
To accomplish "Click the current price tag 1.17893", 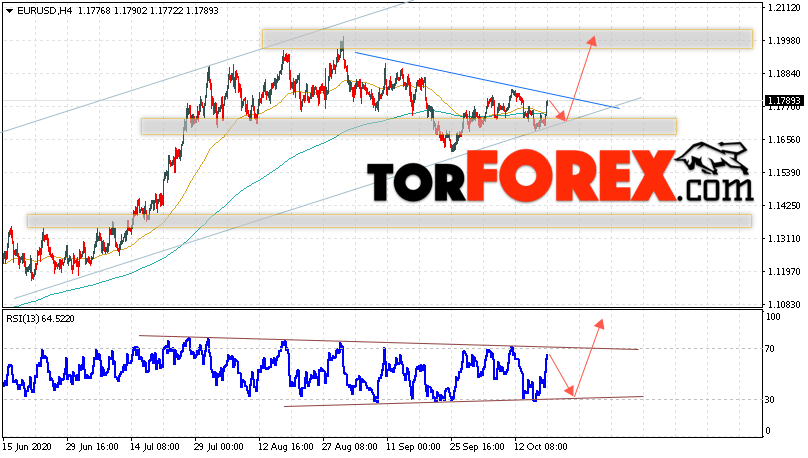I will tap(783, 100).
